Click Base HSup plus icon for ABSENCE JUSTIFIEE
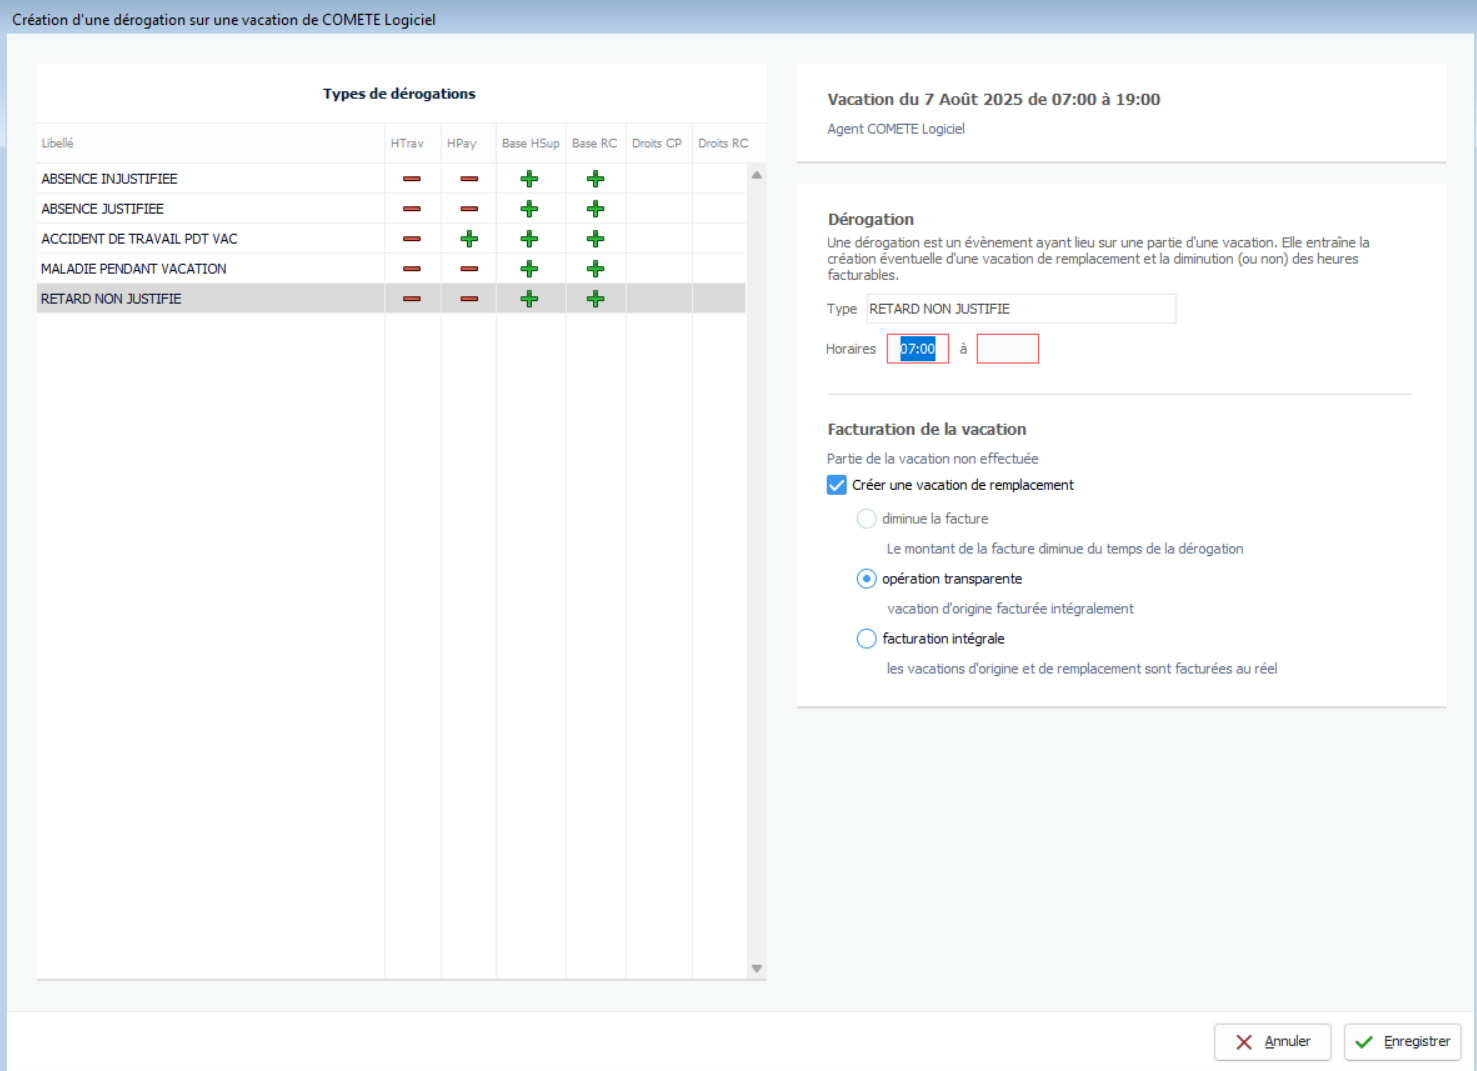Image resolution: width=1477 pixels, height=1071 pixels. [x=529, y=209]
